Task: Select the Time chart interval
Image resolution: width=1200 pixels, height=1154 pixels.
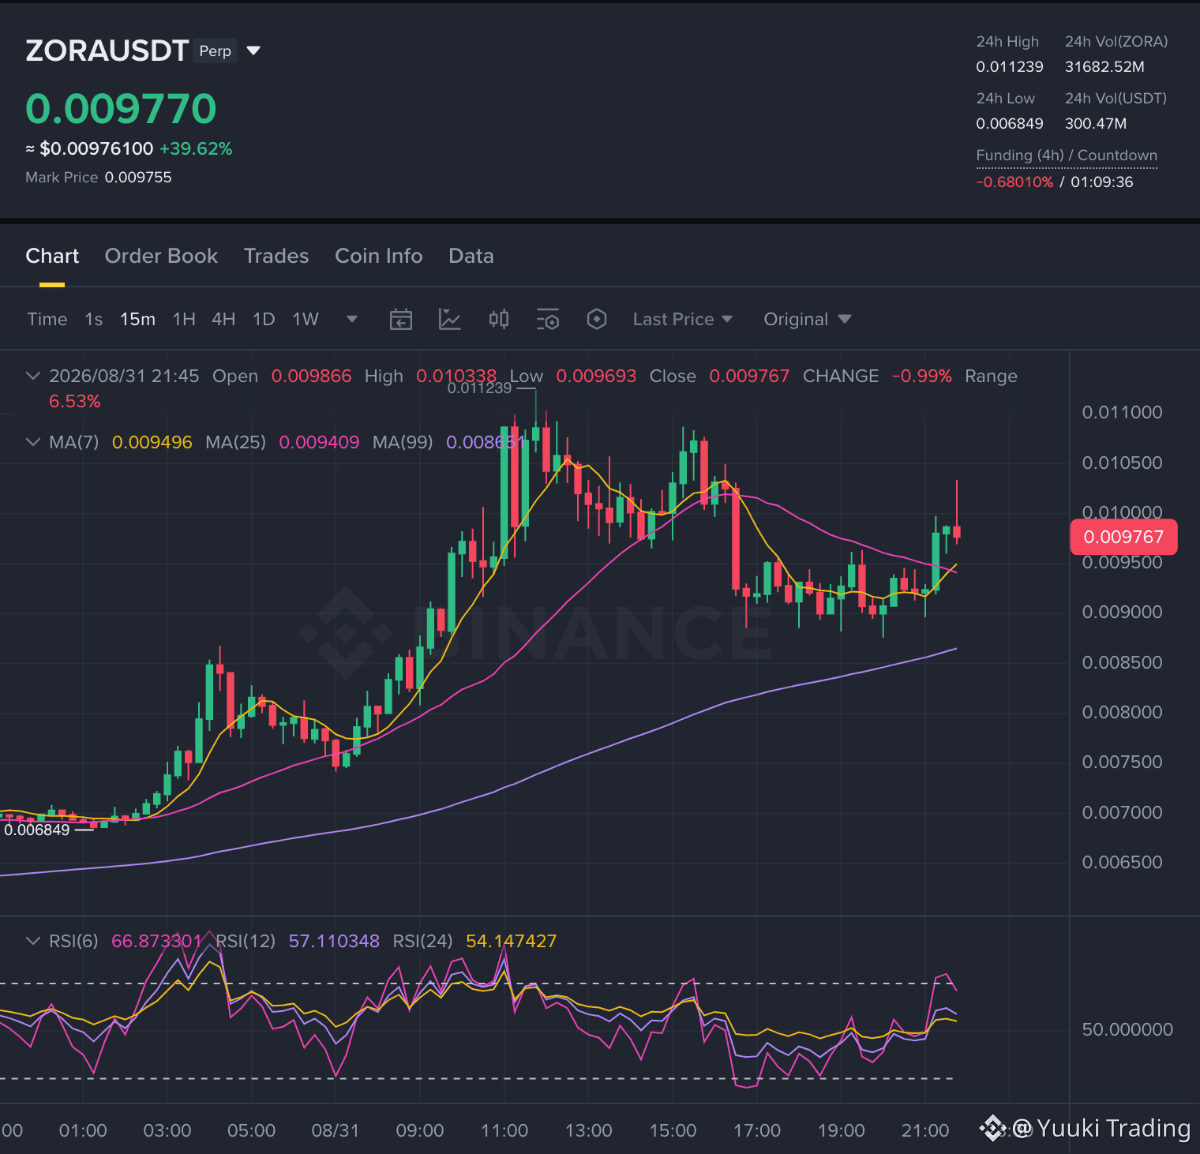Action: (47, 319)
